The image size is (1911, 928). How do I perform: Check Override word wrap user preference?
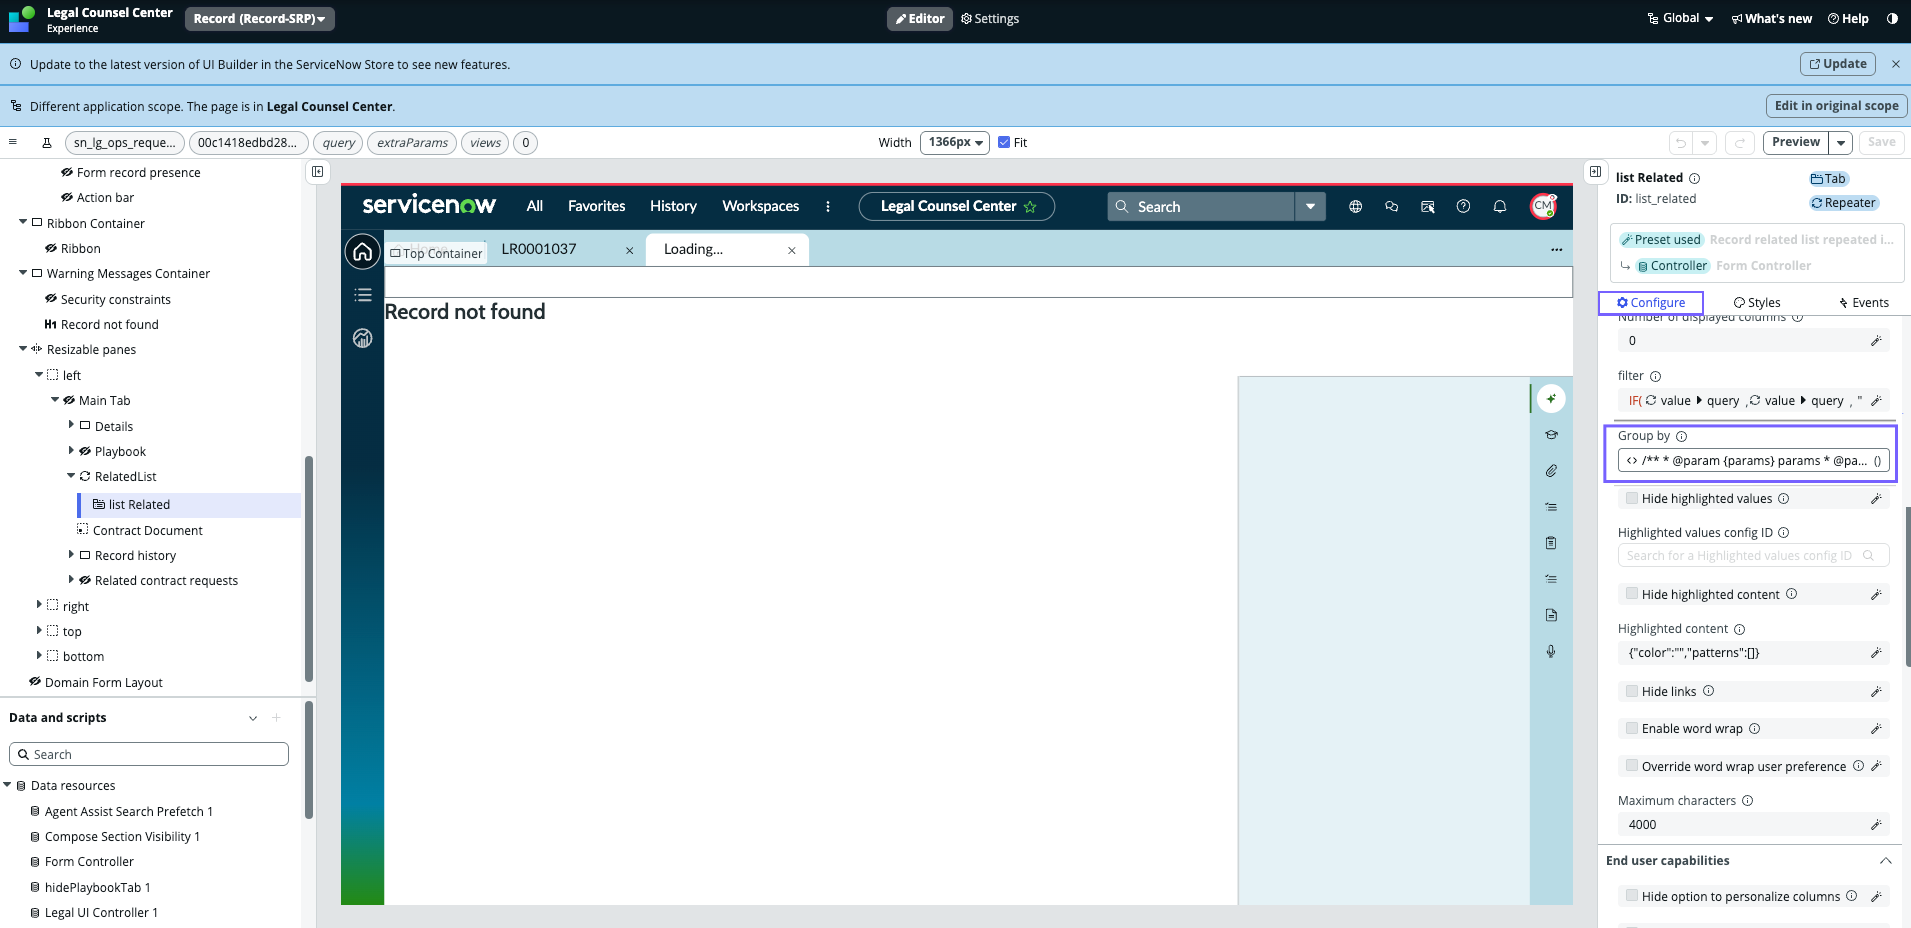1632,766
